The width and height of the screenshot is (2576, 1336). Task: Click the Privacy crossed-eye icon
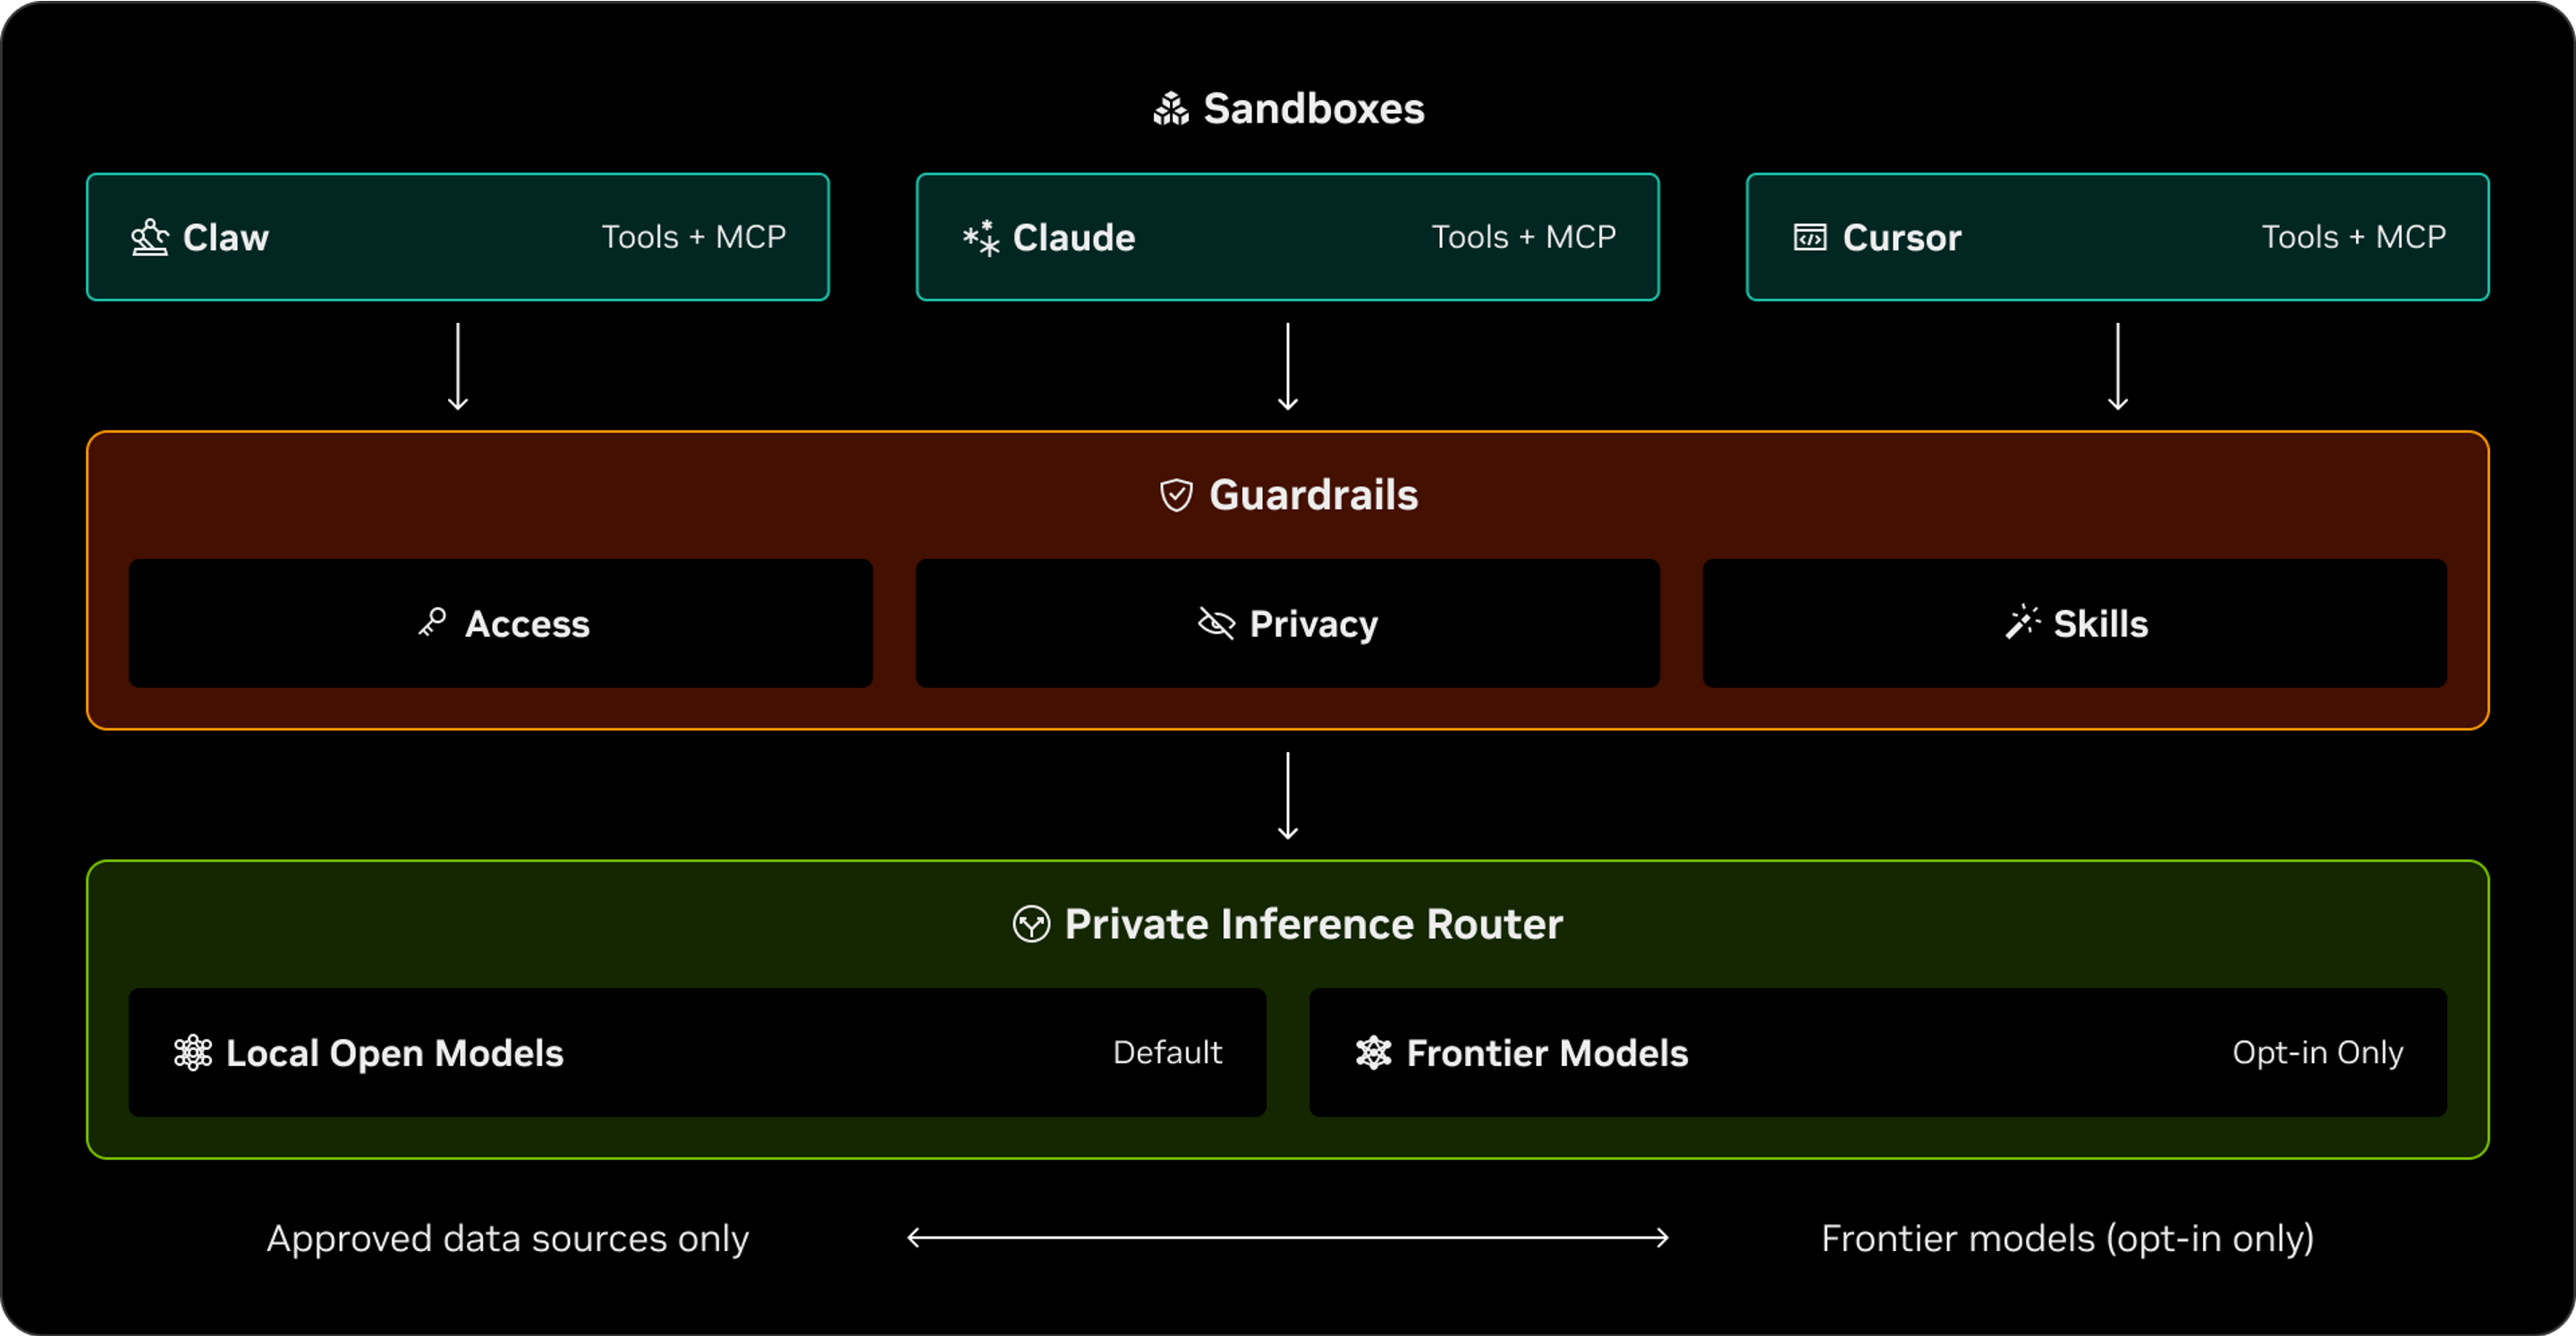[x=1216, y=623]
